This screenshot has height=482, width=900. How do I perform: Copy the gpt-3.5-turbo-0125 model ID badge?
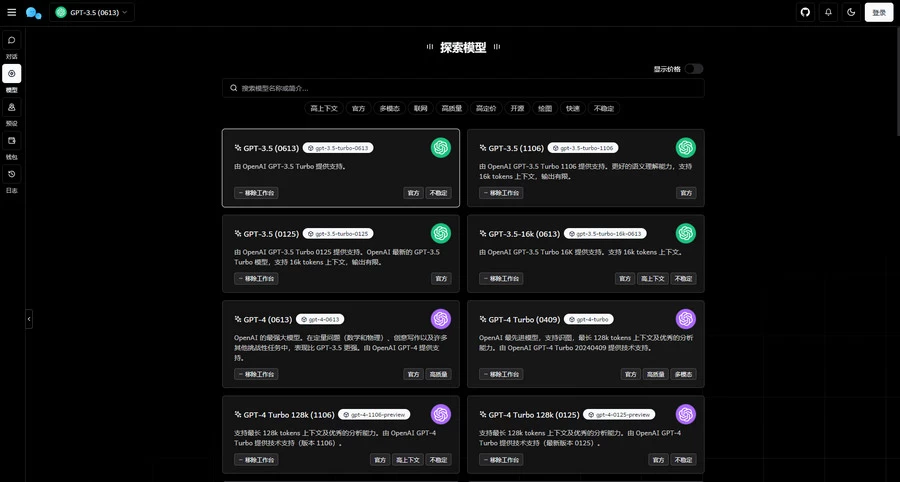338,234
